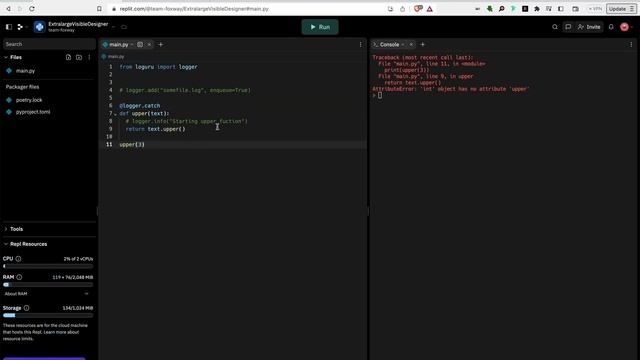The image size is (640, 360).
Task: Click the Brave shields lion icon
Action: 418,9
